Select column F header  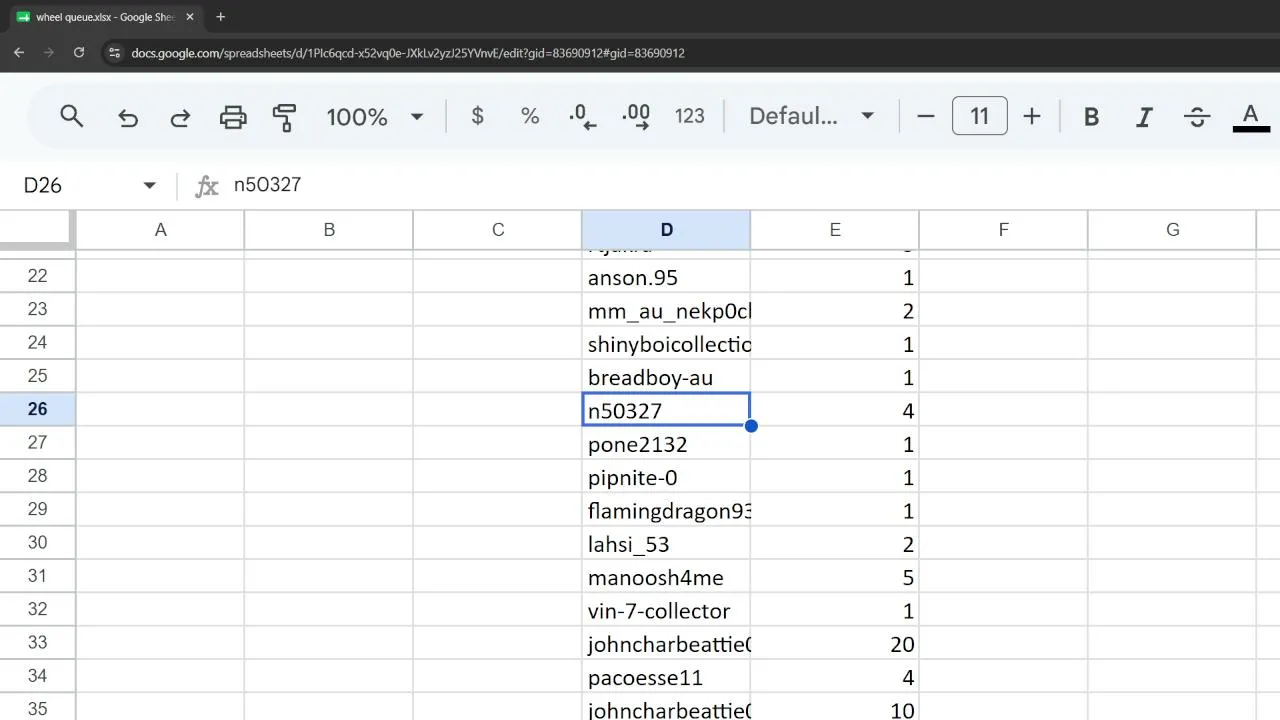[x=1003, y=230]
